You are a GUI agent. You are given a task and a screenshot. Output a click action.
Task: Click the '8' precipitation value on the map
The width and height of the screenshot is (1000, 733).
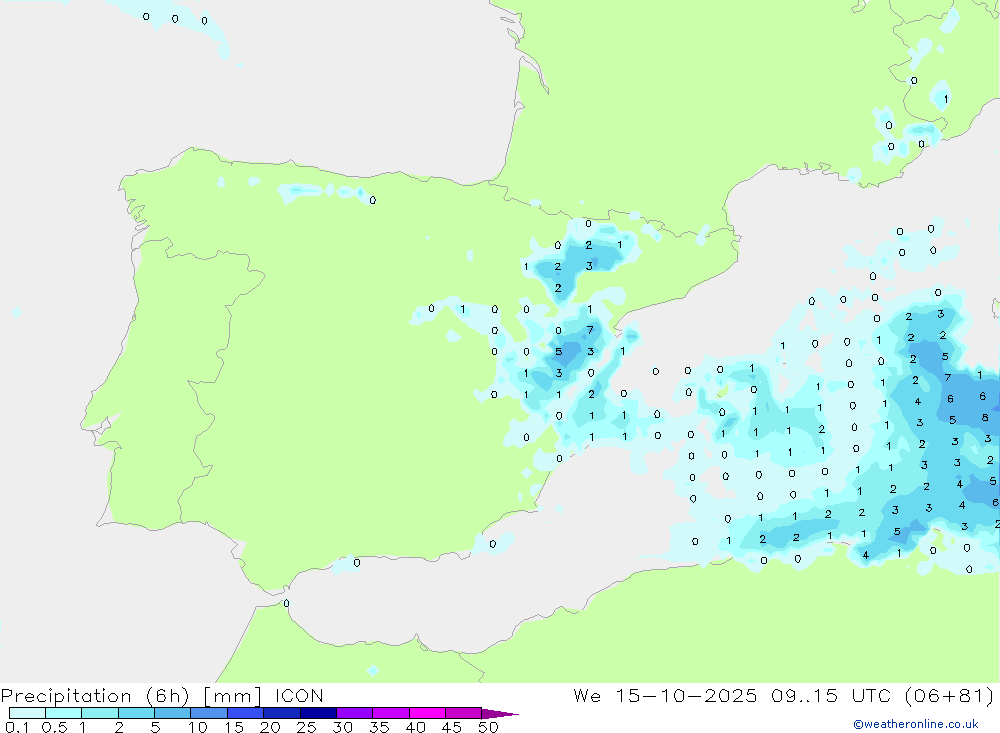985,417
